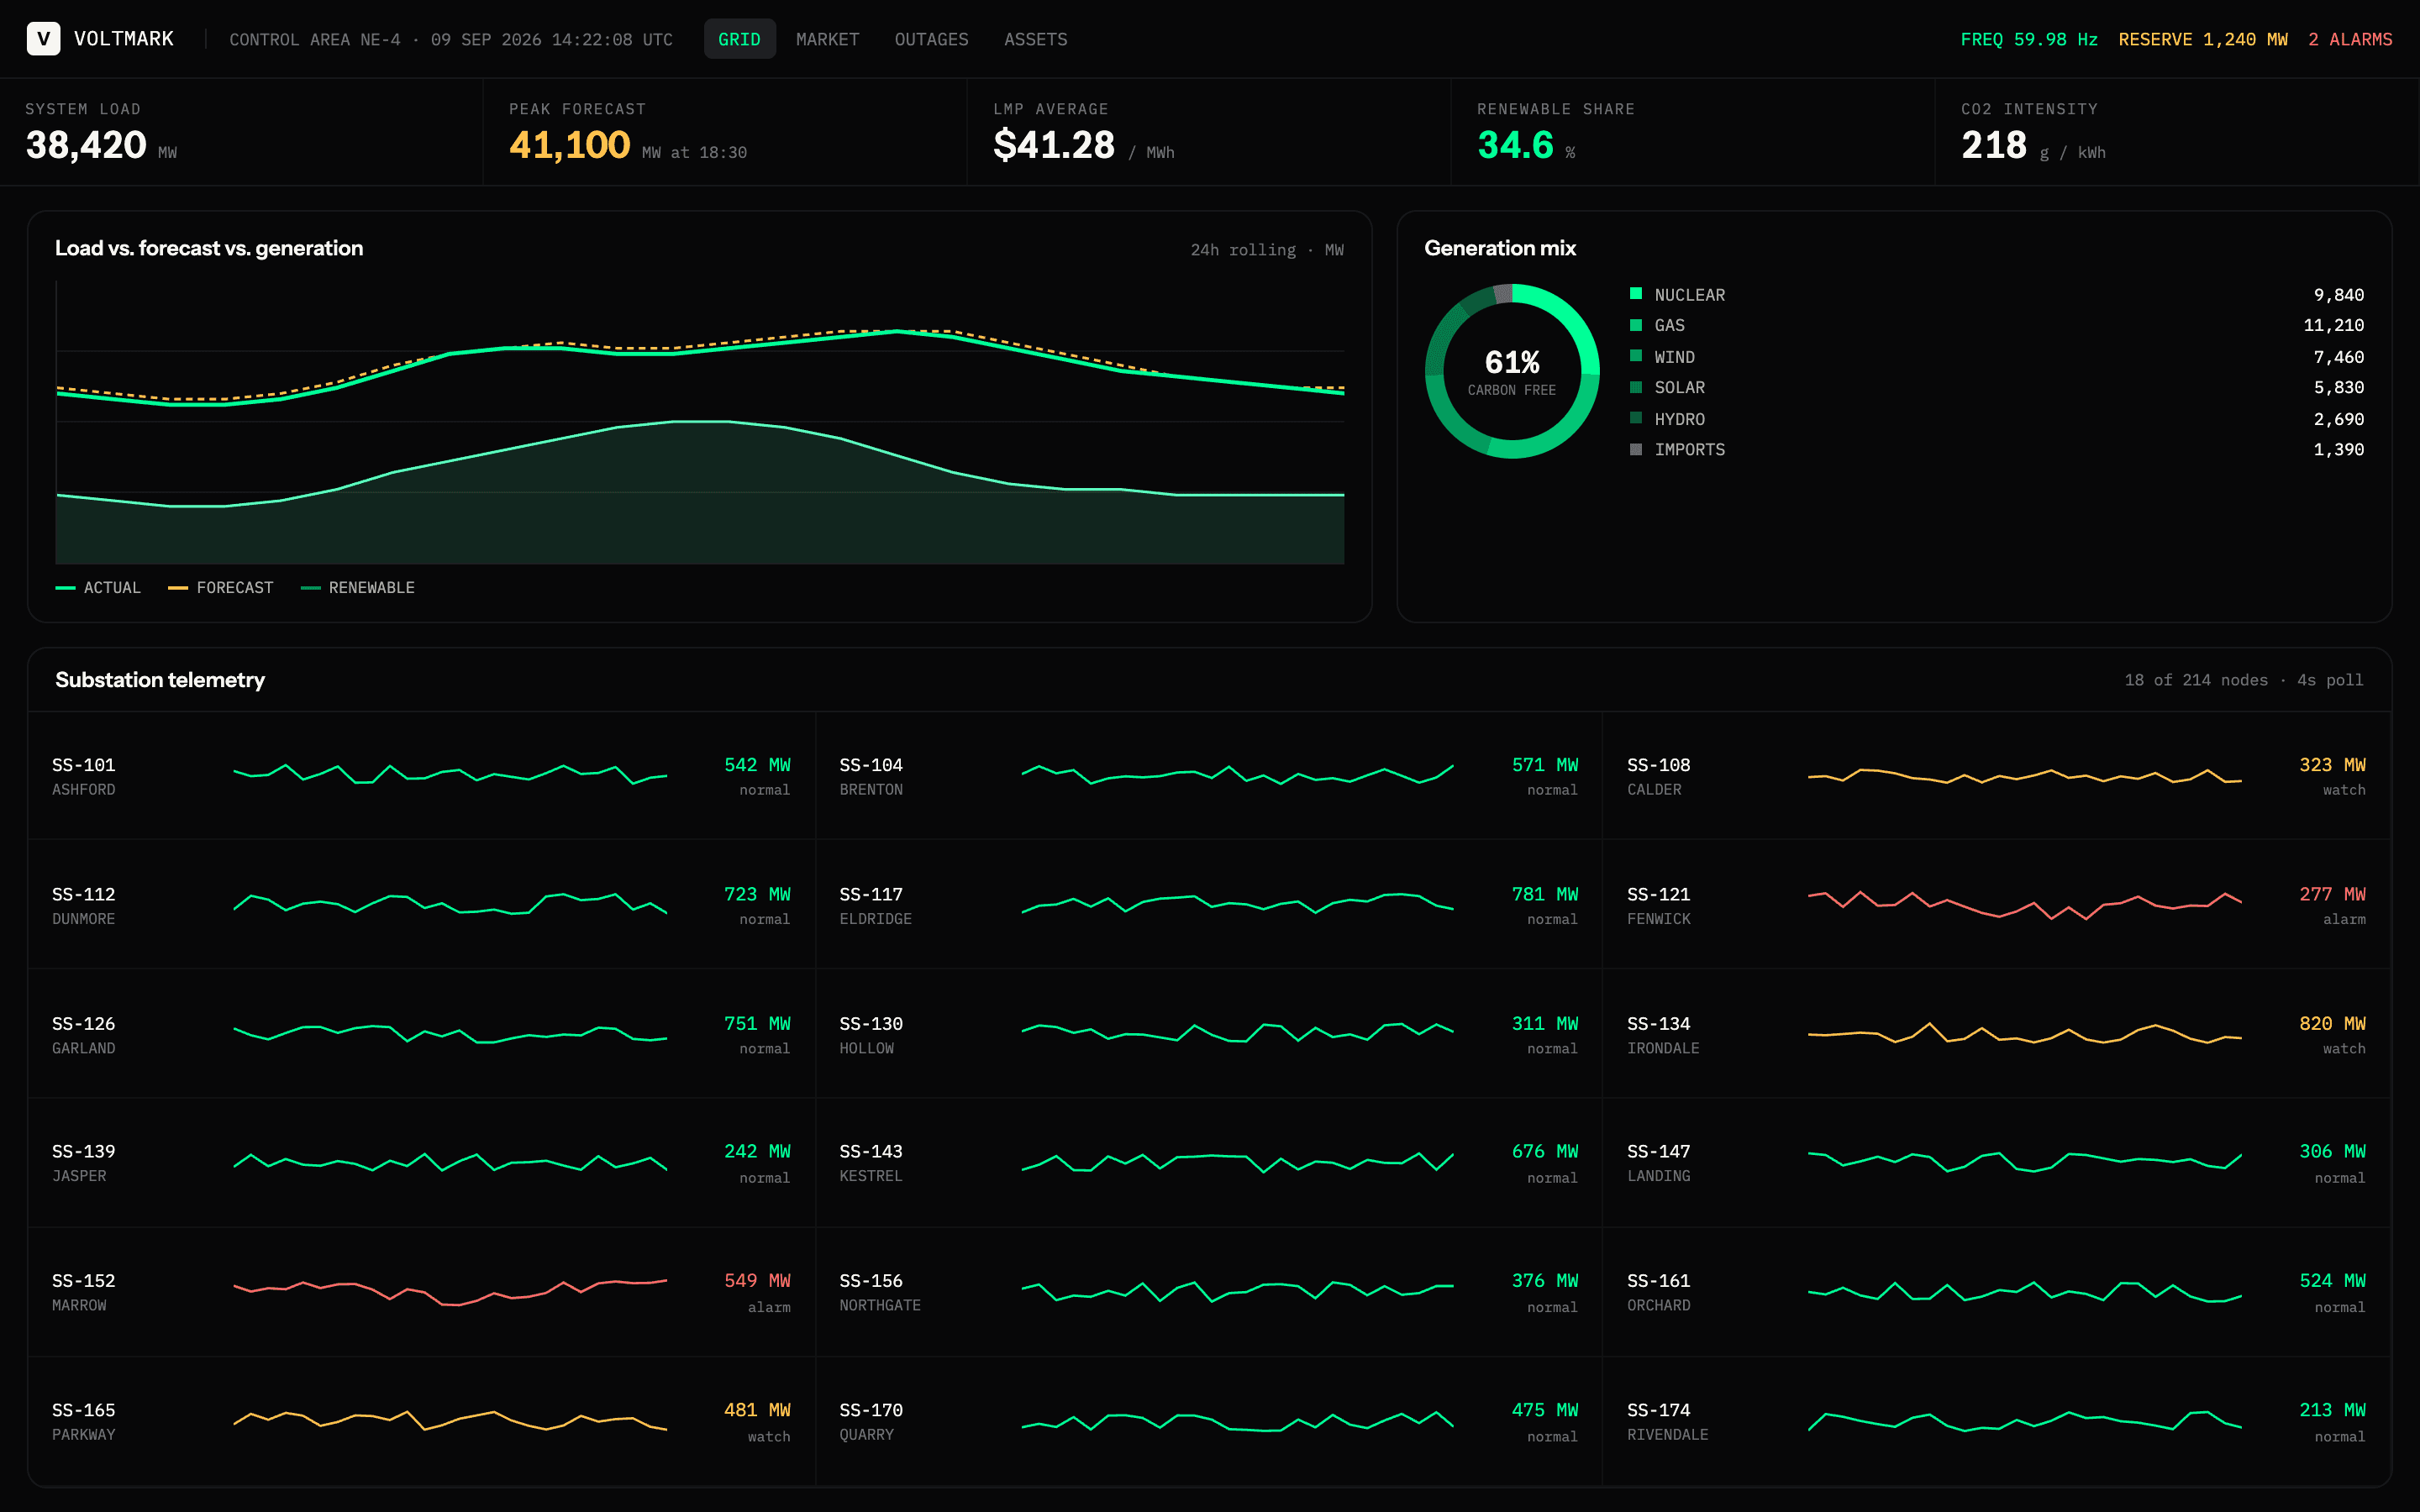2420x1512 pixels.
Task: Click the 781 MW reading for ELDRIDGE
Action: pyautogui.click(x=1545, y=894)
